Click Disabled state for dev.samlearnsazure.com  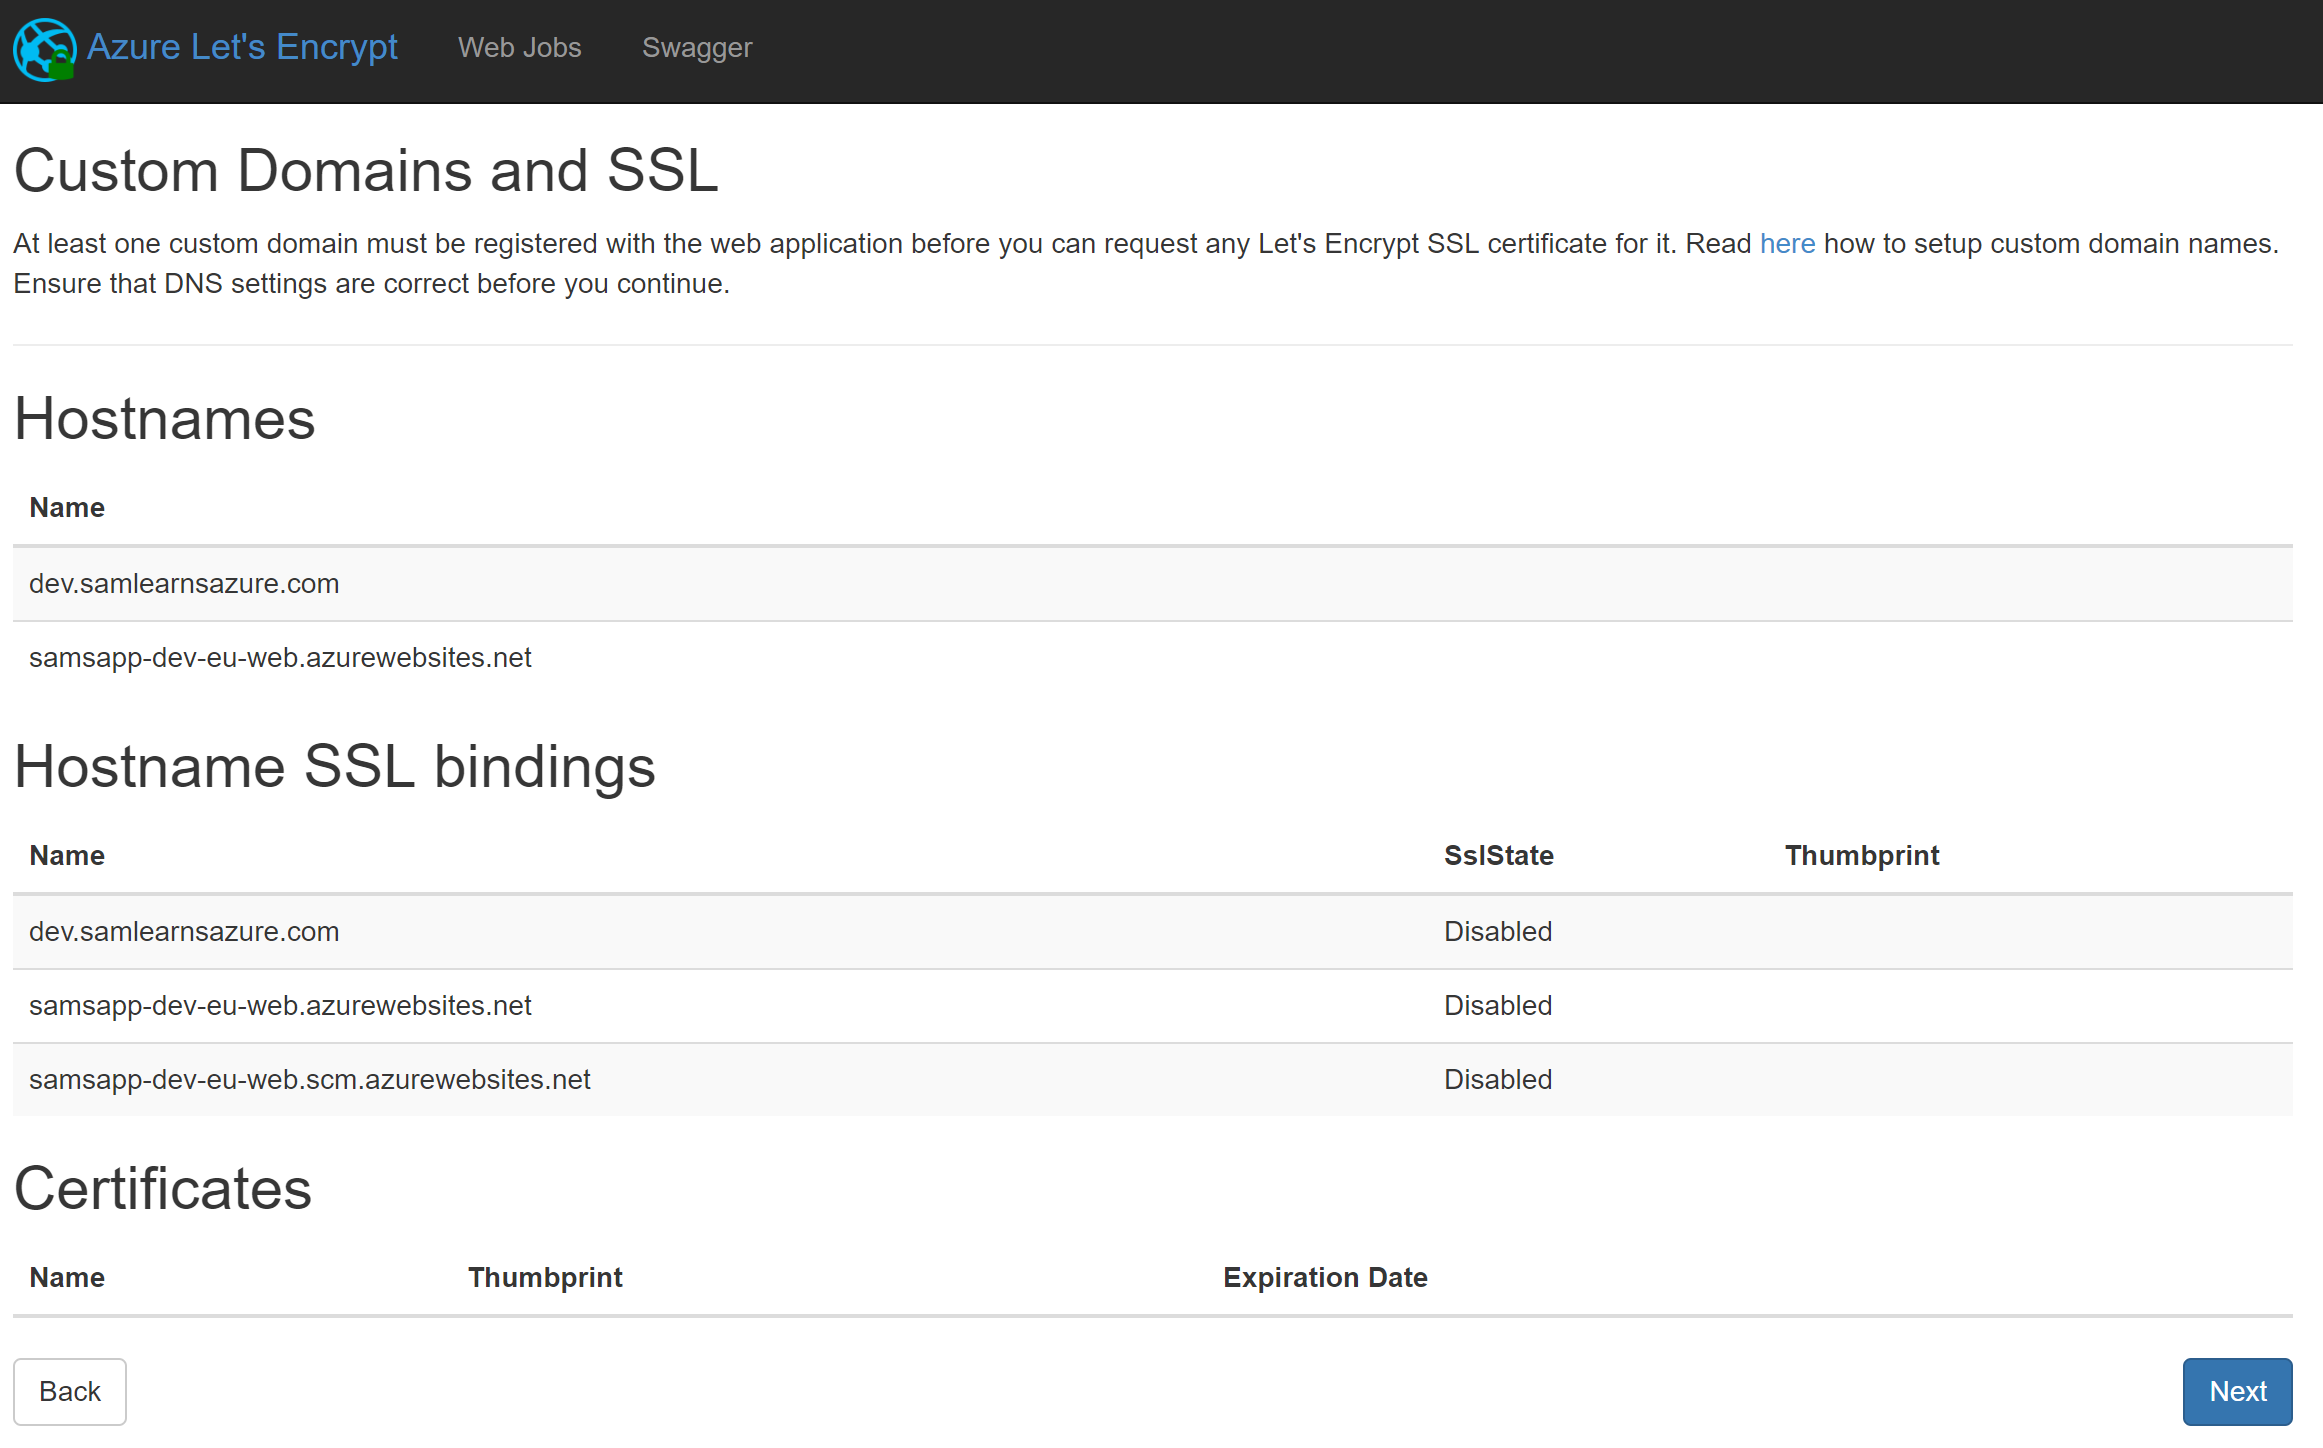coord(1497,931)
